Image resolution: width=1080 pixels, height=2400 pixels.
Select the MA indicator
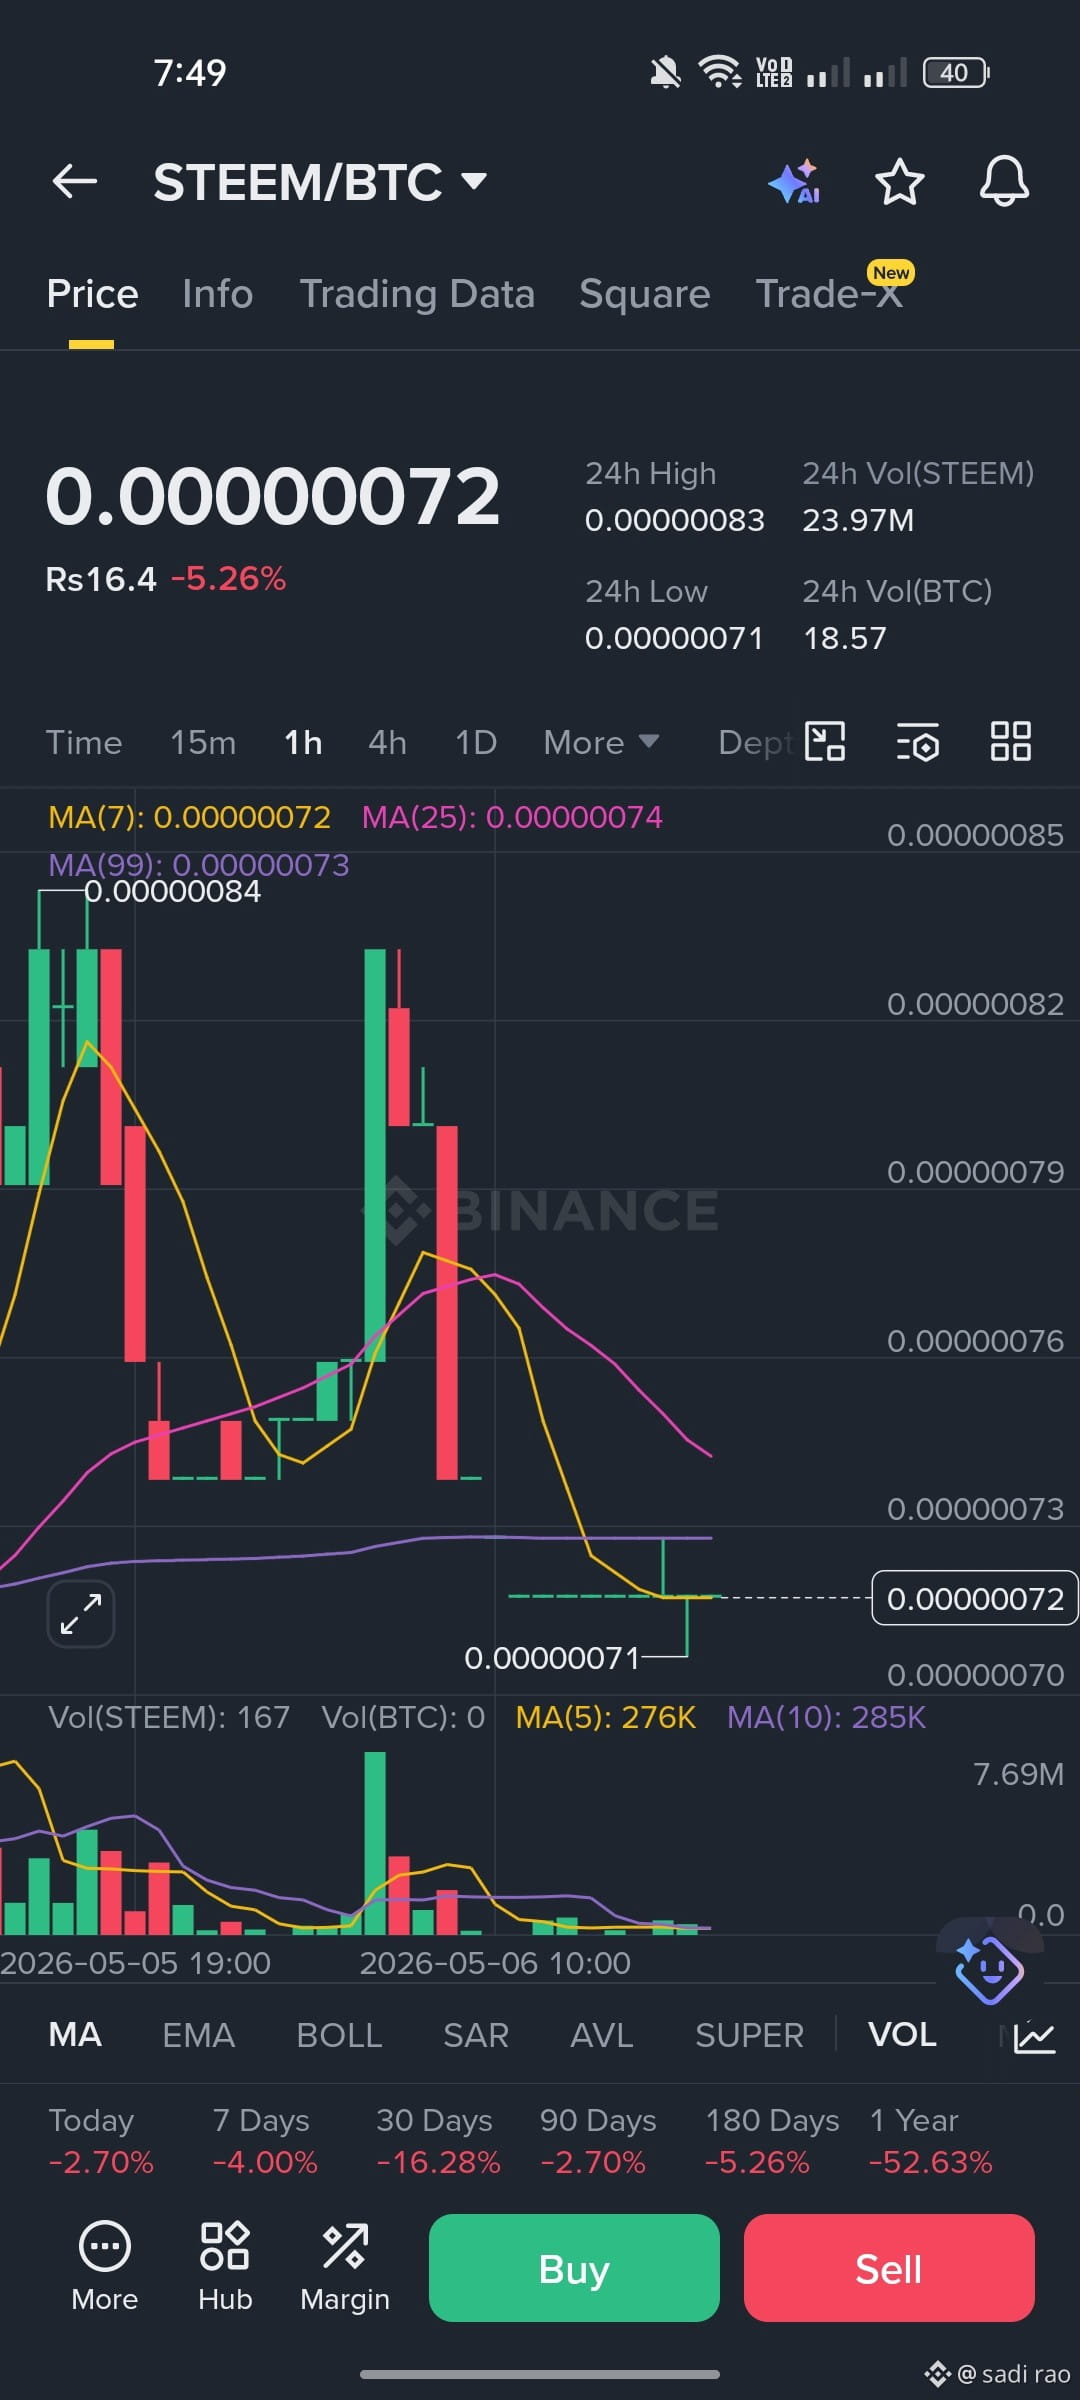[x=75, y=2035]
